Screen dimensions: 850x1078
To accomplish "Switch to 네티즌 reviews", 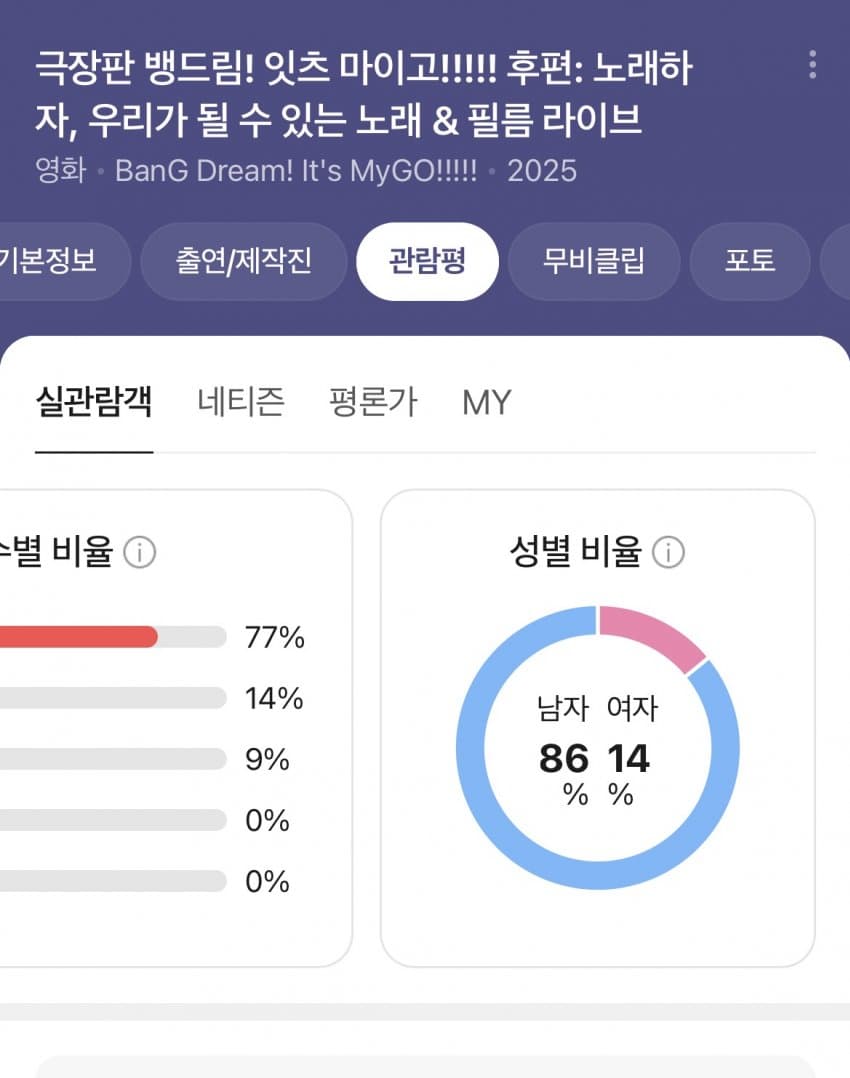I will coord(241,402).
